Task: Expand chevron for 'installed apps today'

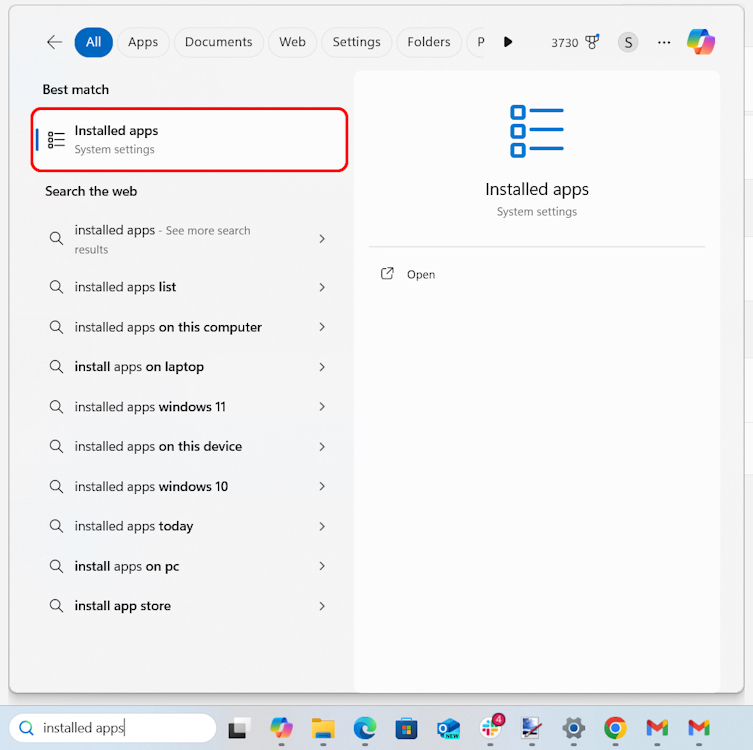Action: (322, 526)
